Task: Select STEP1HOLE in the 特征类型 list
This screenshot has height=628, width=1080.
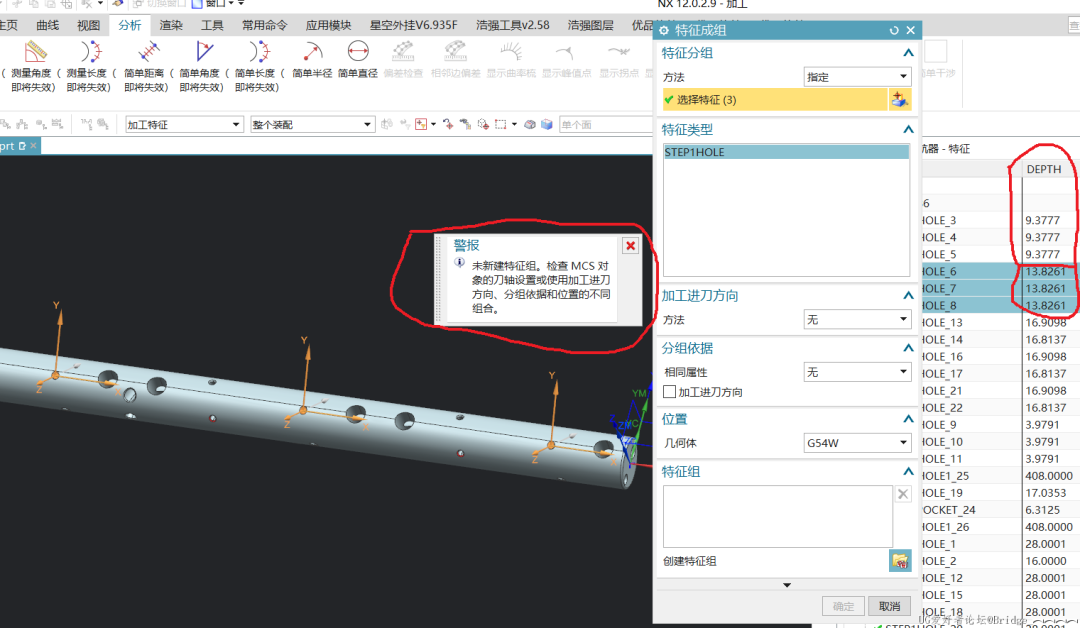Action: (786, 152)
